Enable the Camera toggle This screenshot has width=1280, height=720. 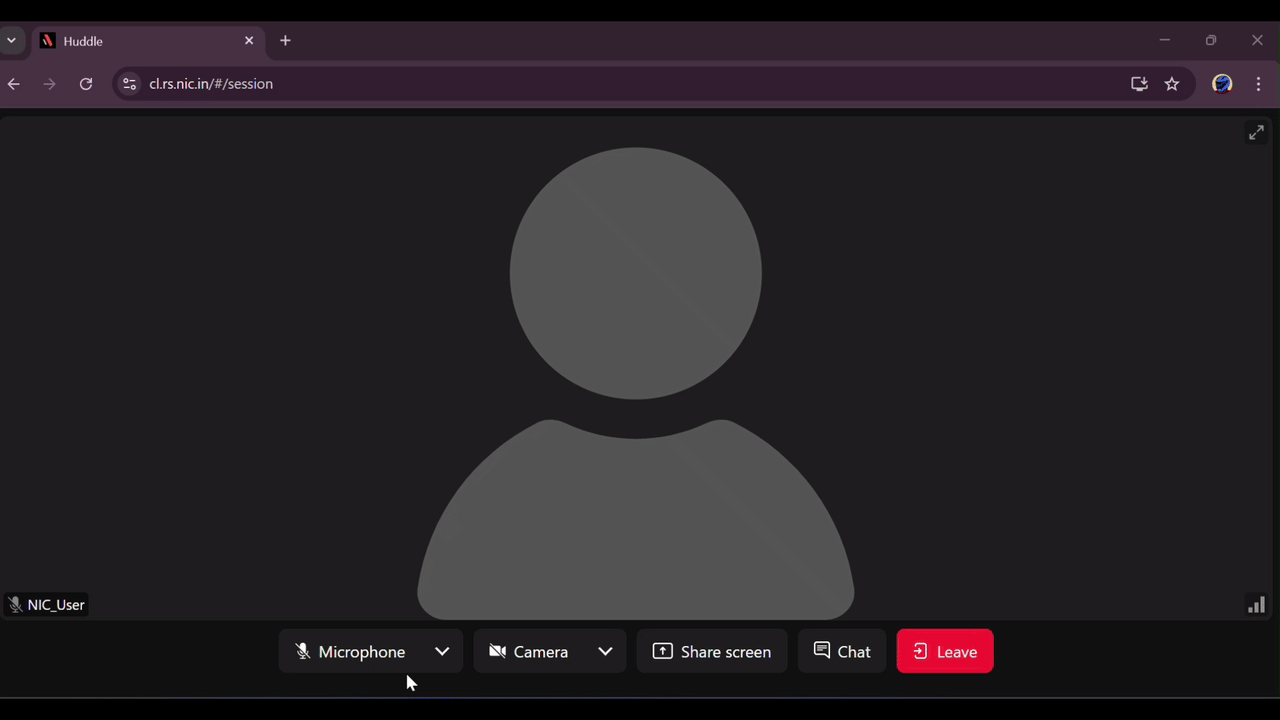[528, 651]
